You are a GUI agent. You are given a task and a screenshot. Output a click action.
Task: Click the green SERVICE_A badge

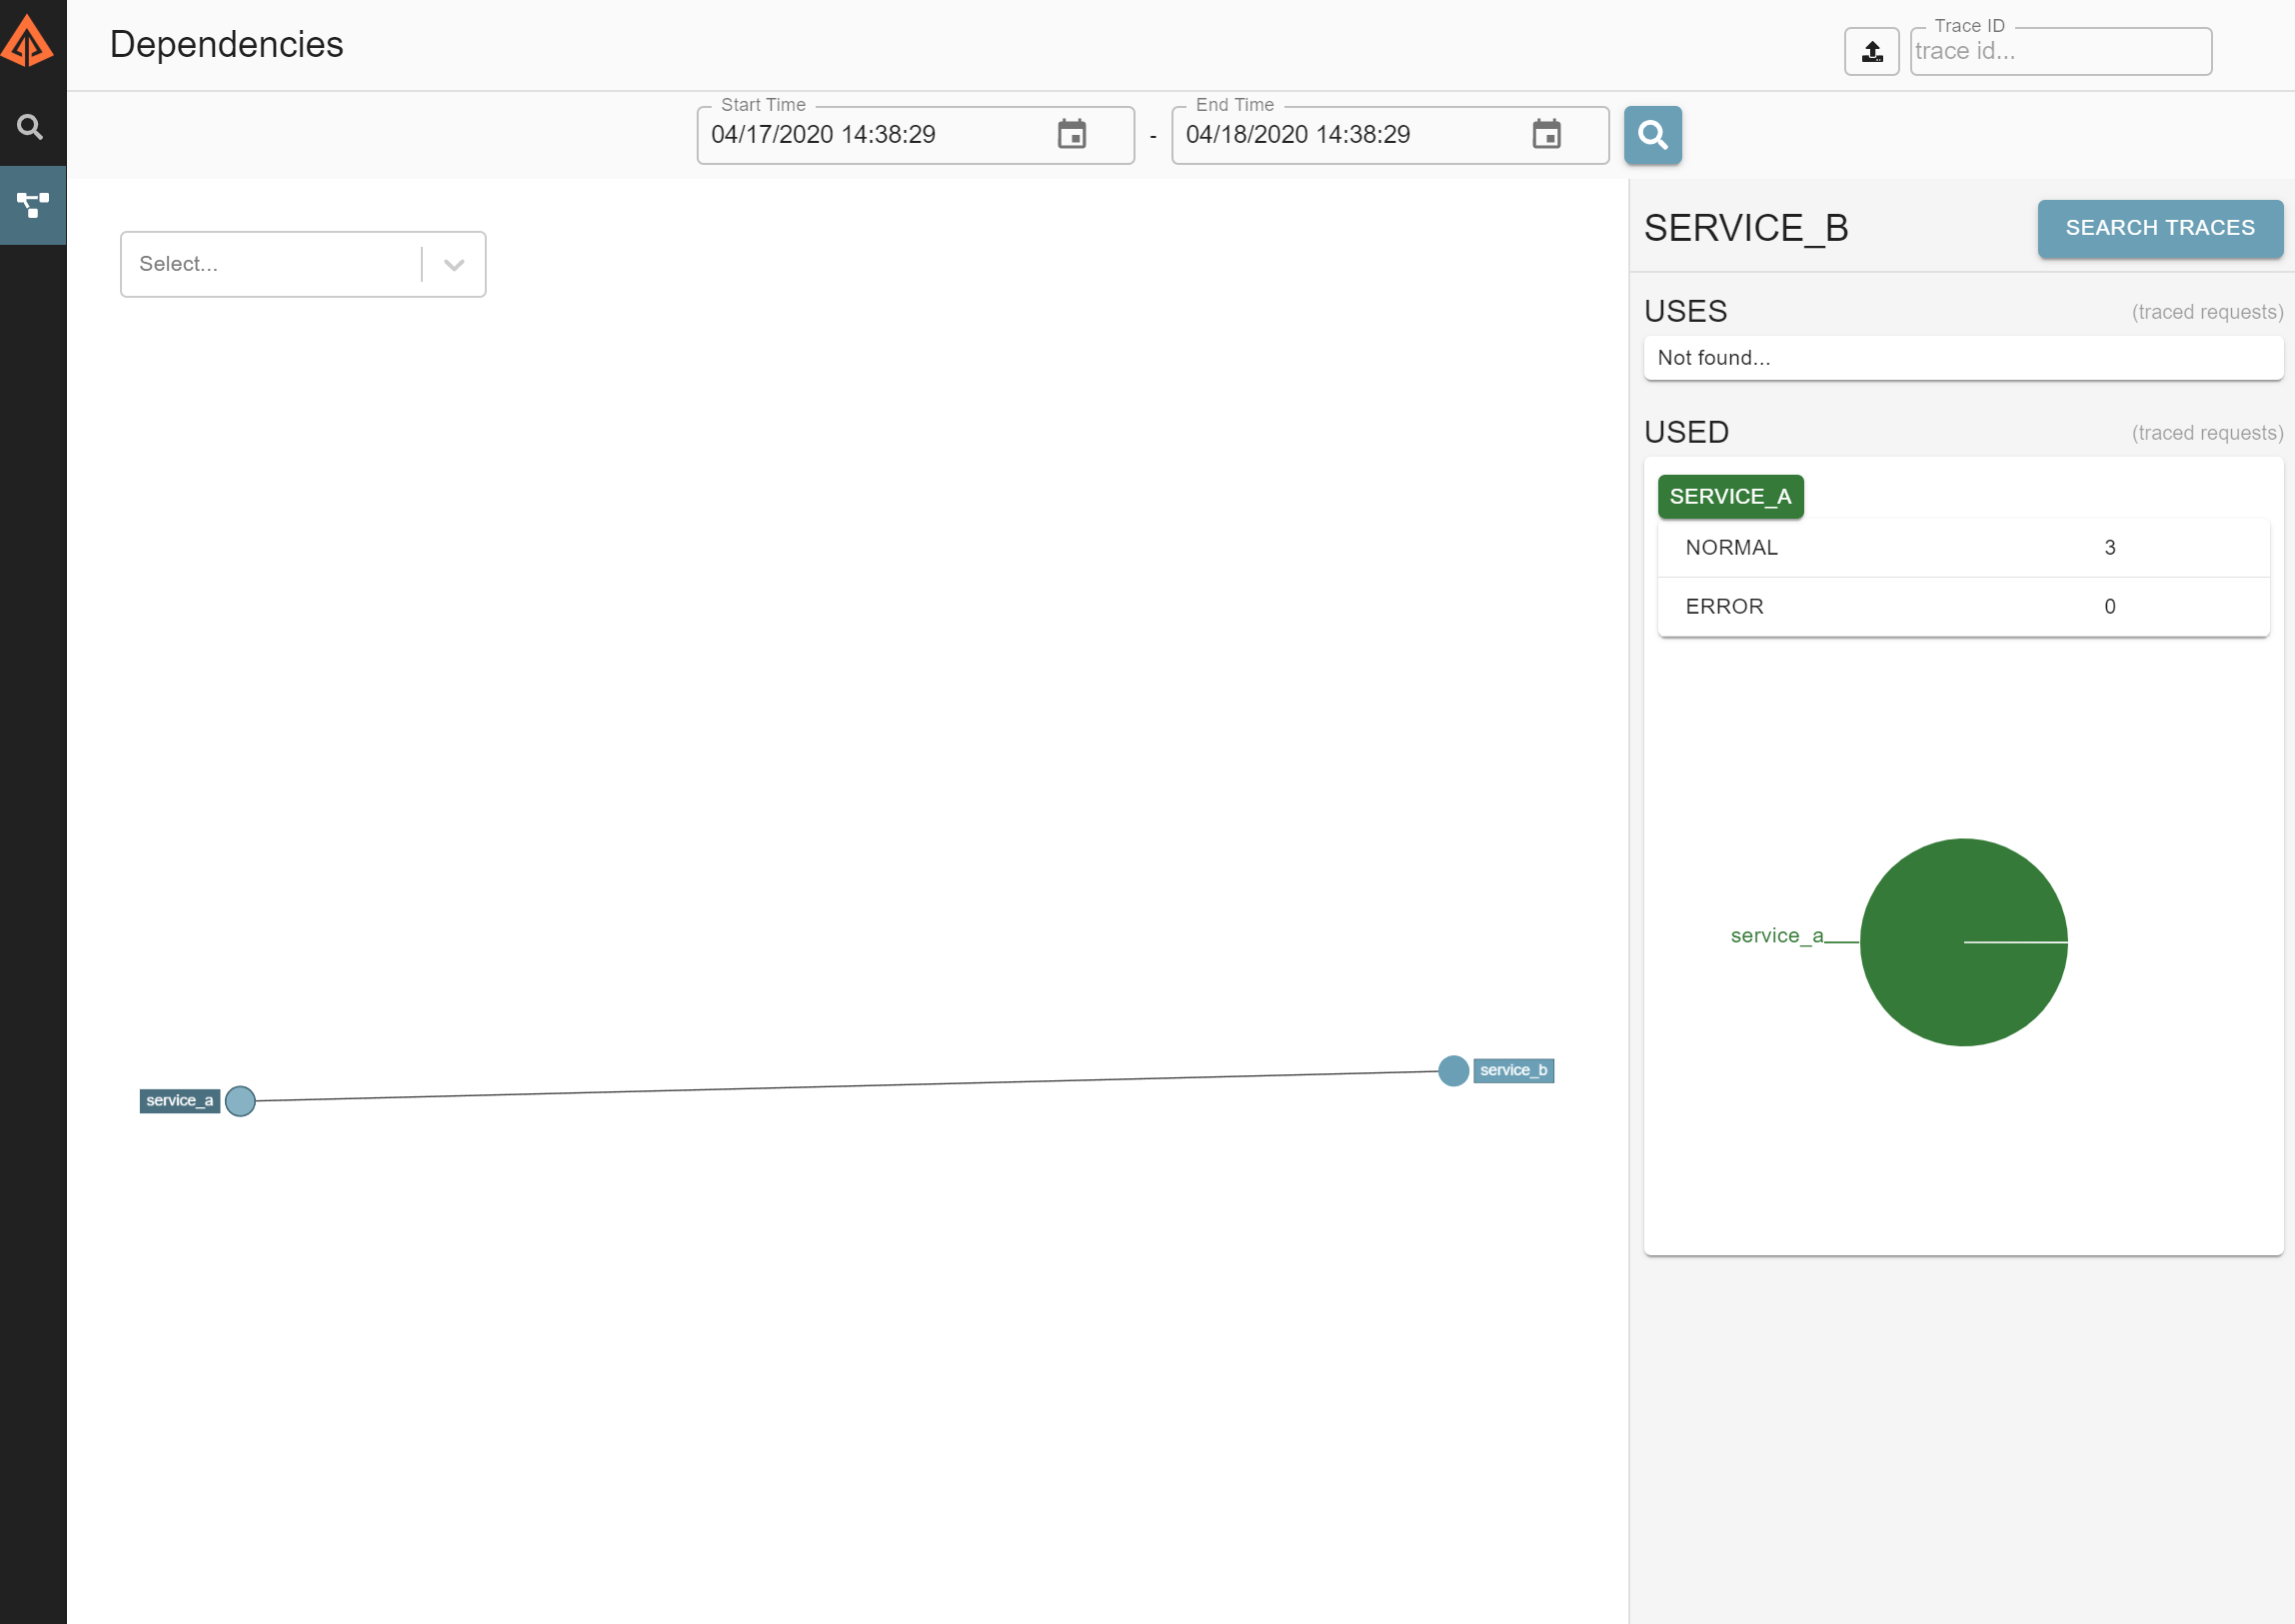coord(1730,497)
